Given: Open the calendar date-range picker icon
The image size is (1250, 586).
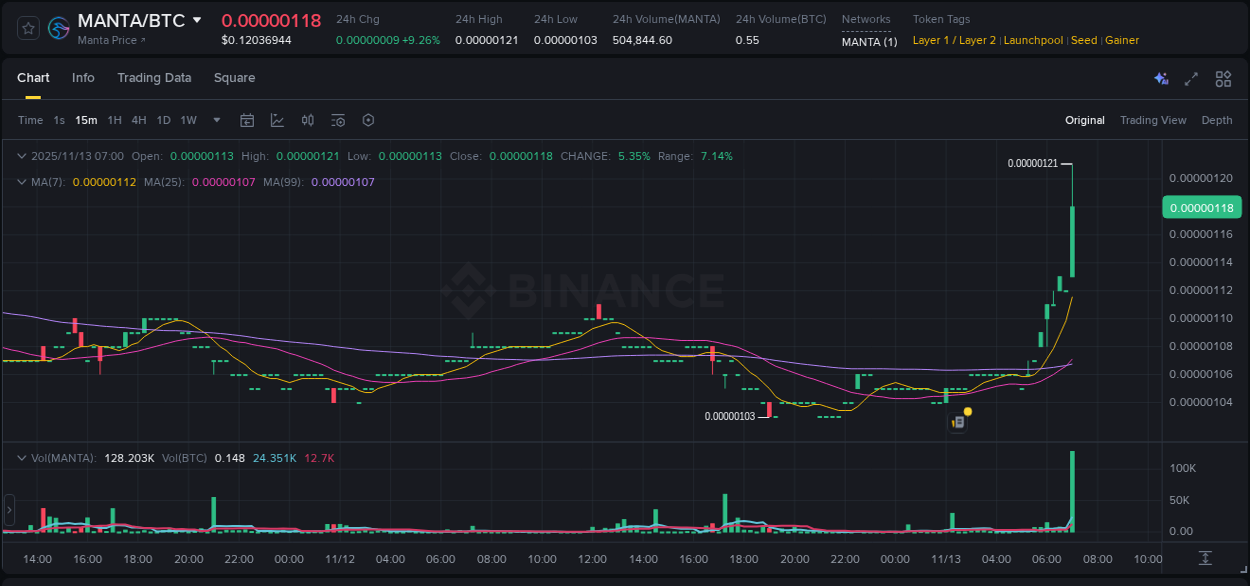Looking at the screenshot, I should [x=247, y=120].
